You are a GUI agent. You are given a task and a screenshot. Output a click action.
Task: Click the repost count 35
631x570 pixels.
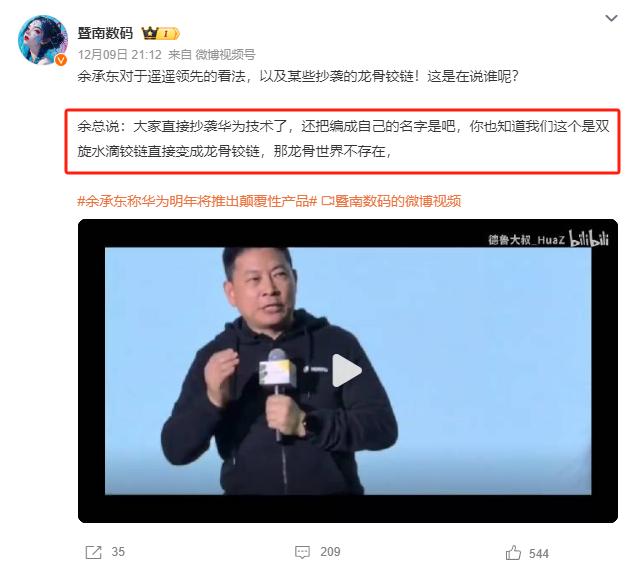[118, 551]
